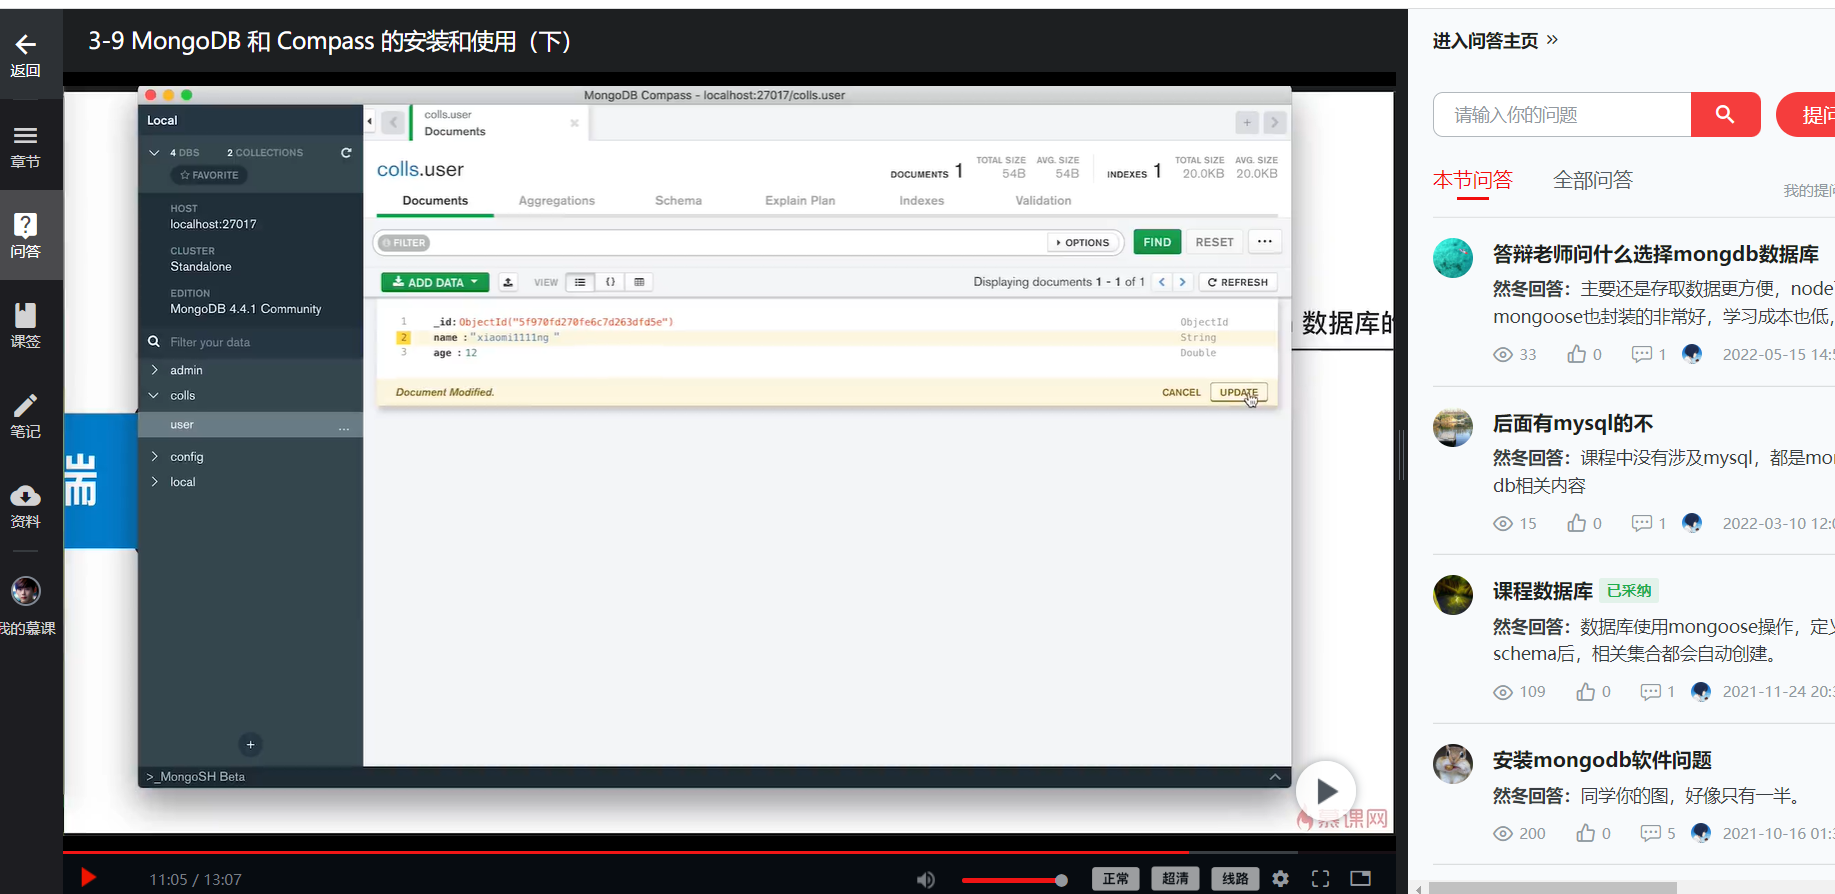1835x894 pixels.
Task: Click the large round play button overlay
Action: [1326, 792]
